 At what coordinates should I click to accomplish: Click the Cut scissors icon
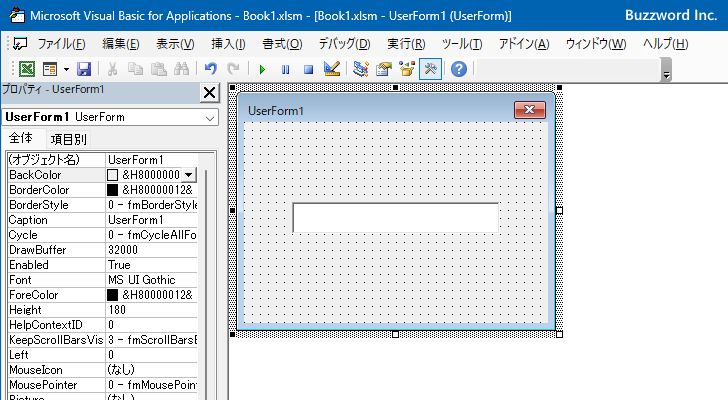(112, 70)
